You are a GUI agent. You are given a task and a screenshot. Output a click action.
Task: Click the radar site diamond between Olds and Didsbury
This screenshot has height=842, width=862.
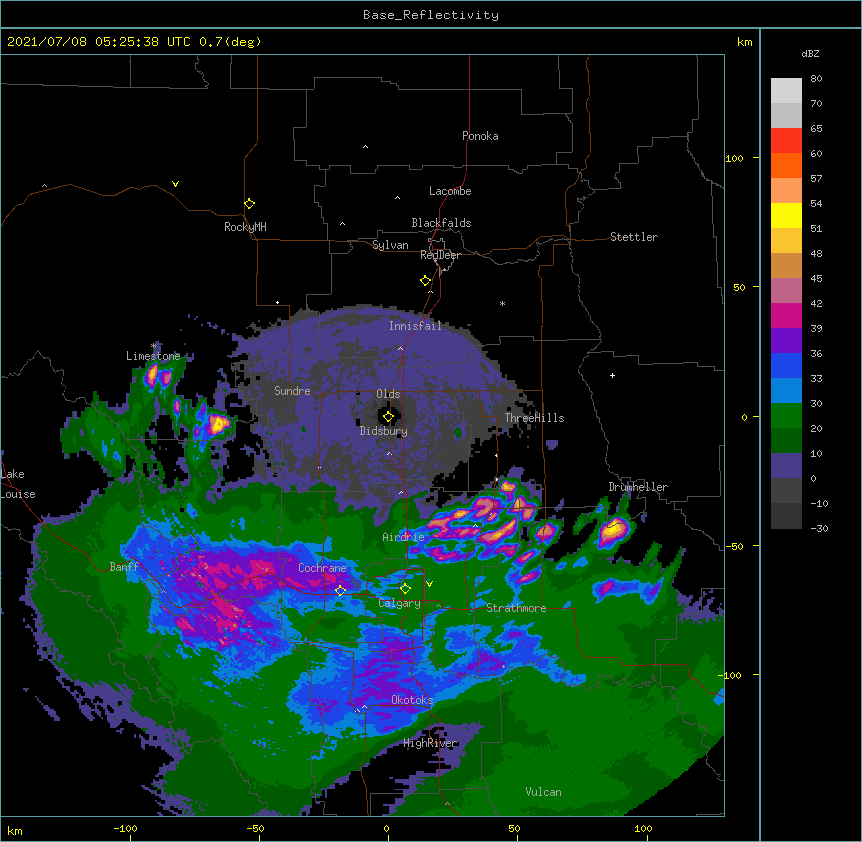pos(388,417)
